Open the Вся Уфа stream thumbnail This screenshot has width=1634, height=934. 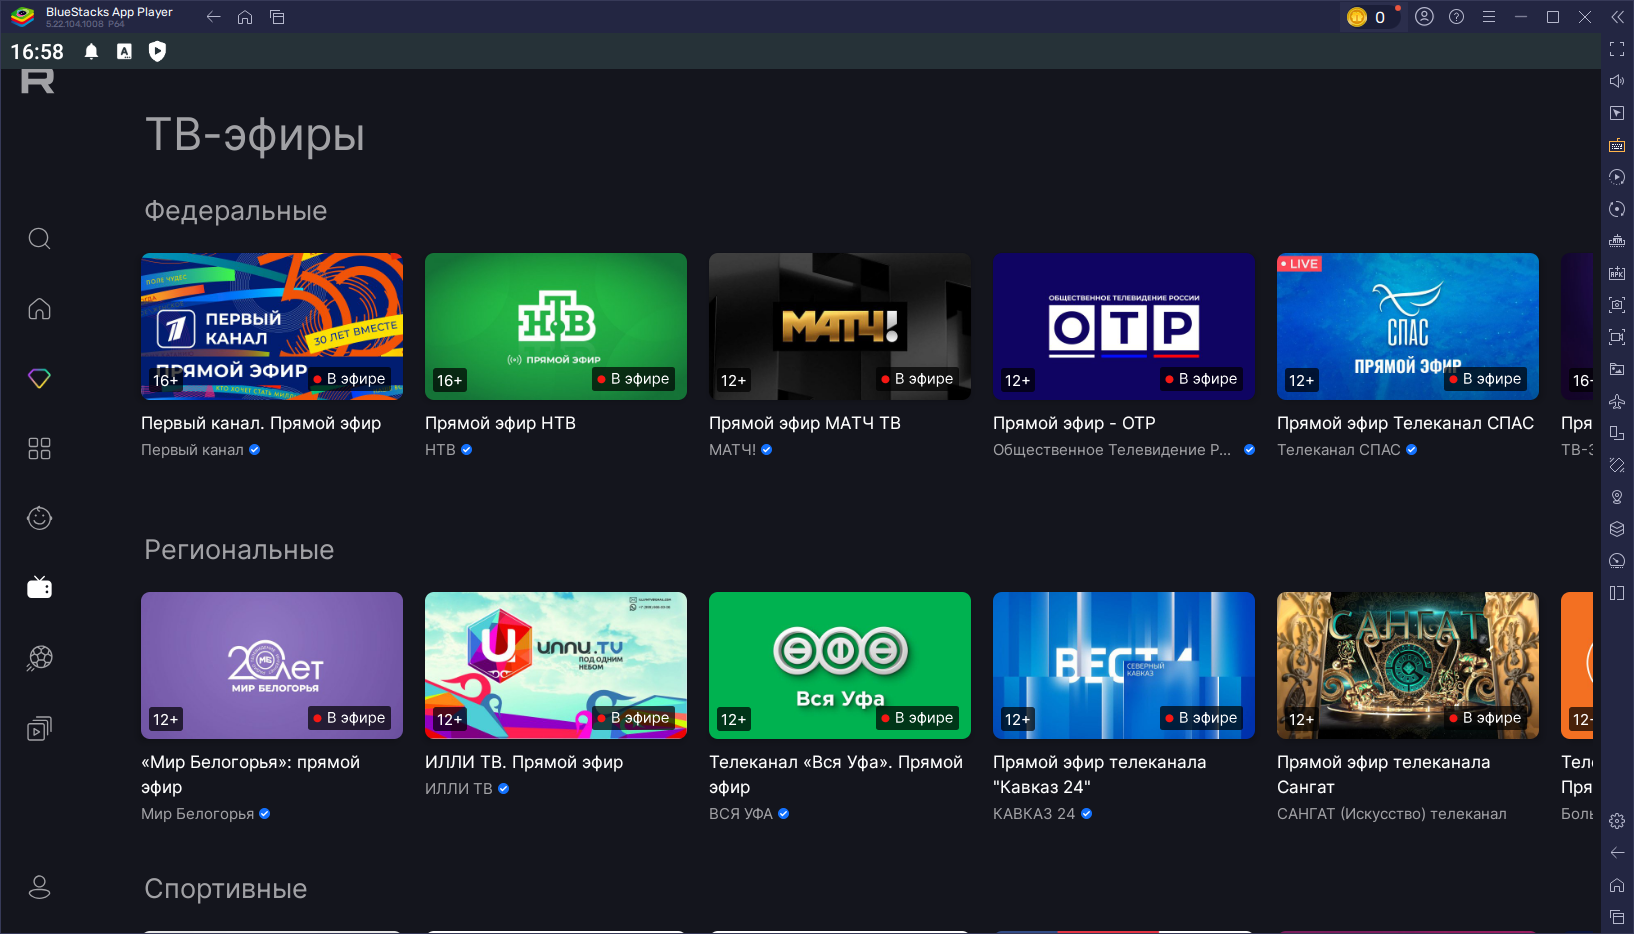click(x=840, y=665)
